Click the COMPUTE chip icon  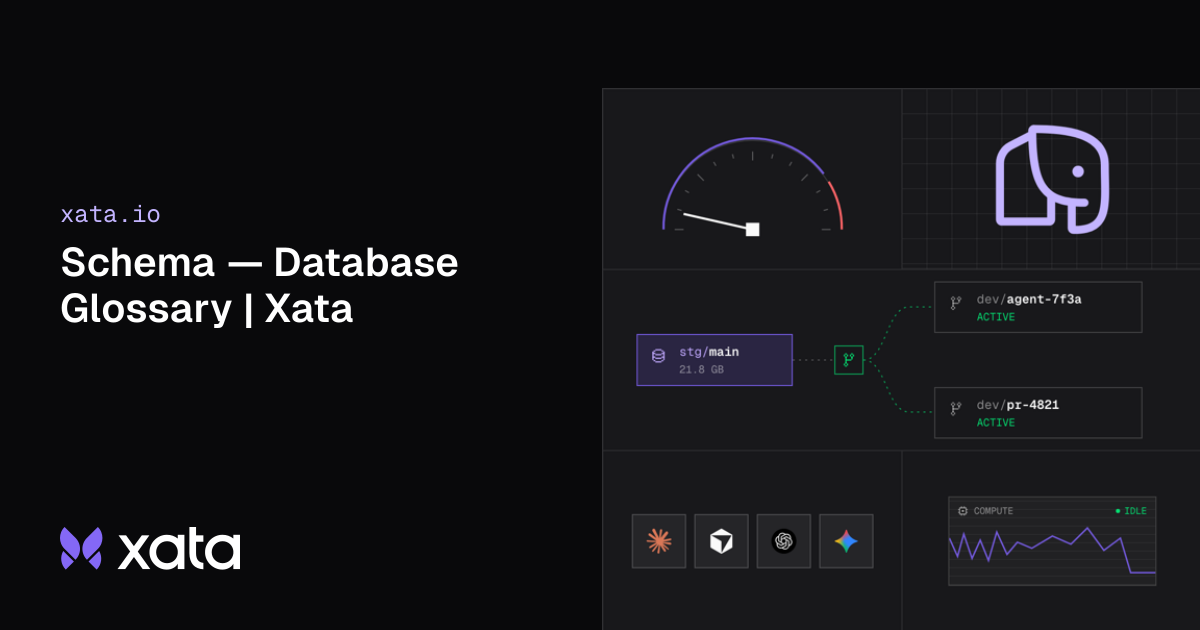(963, 511)
